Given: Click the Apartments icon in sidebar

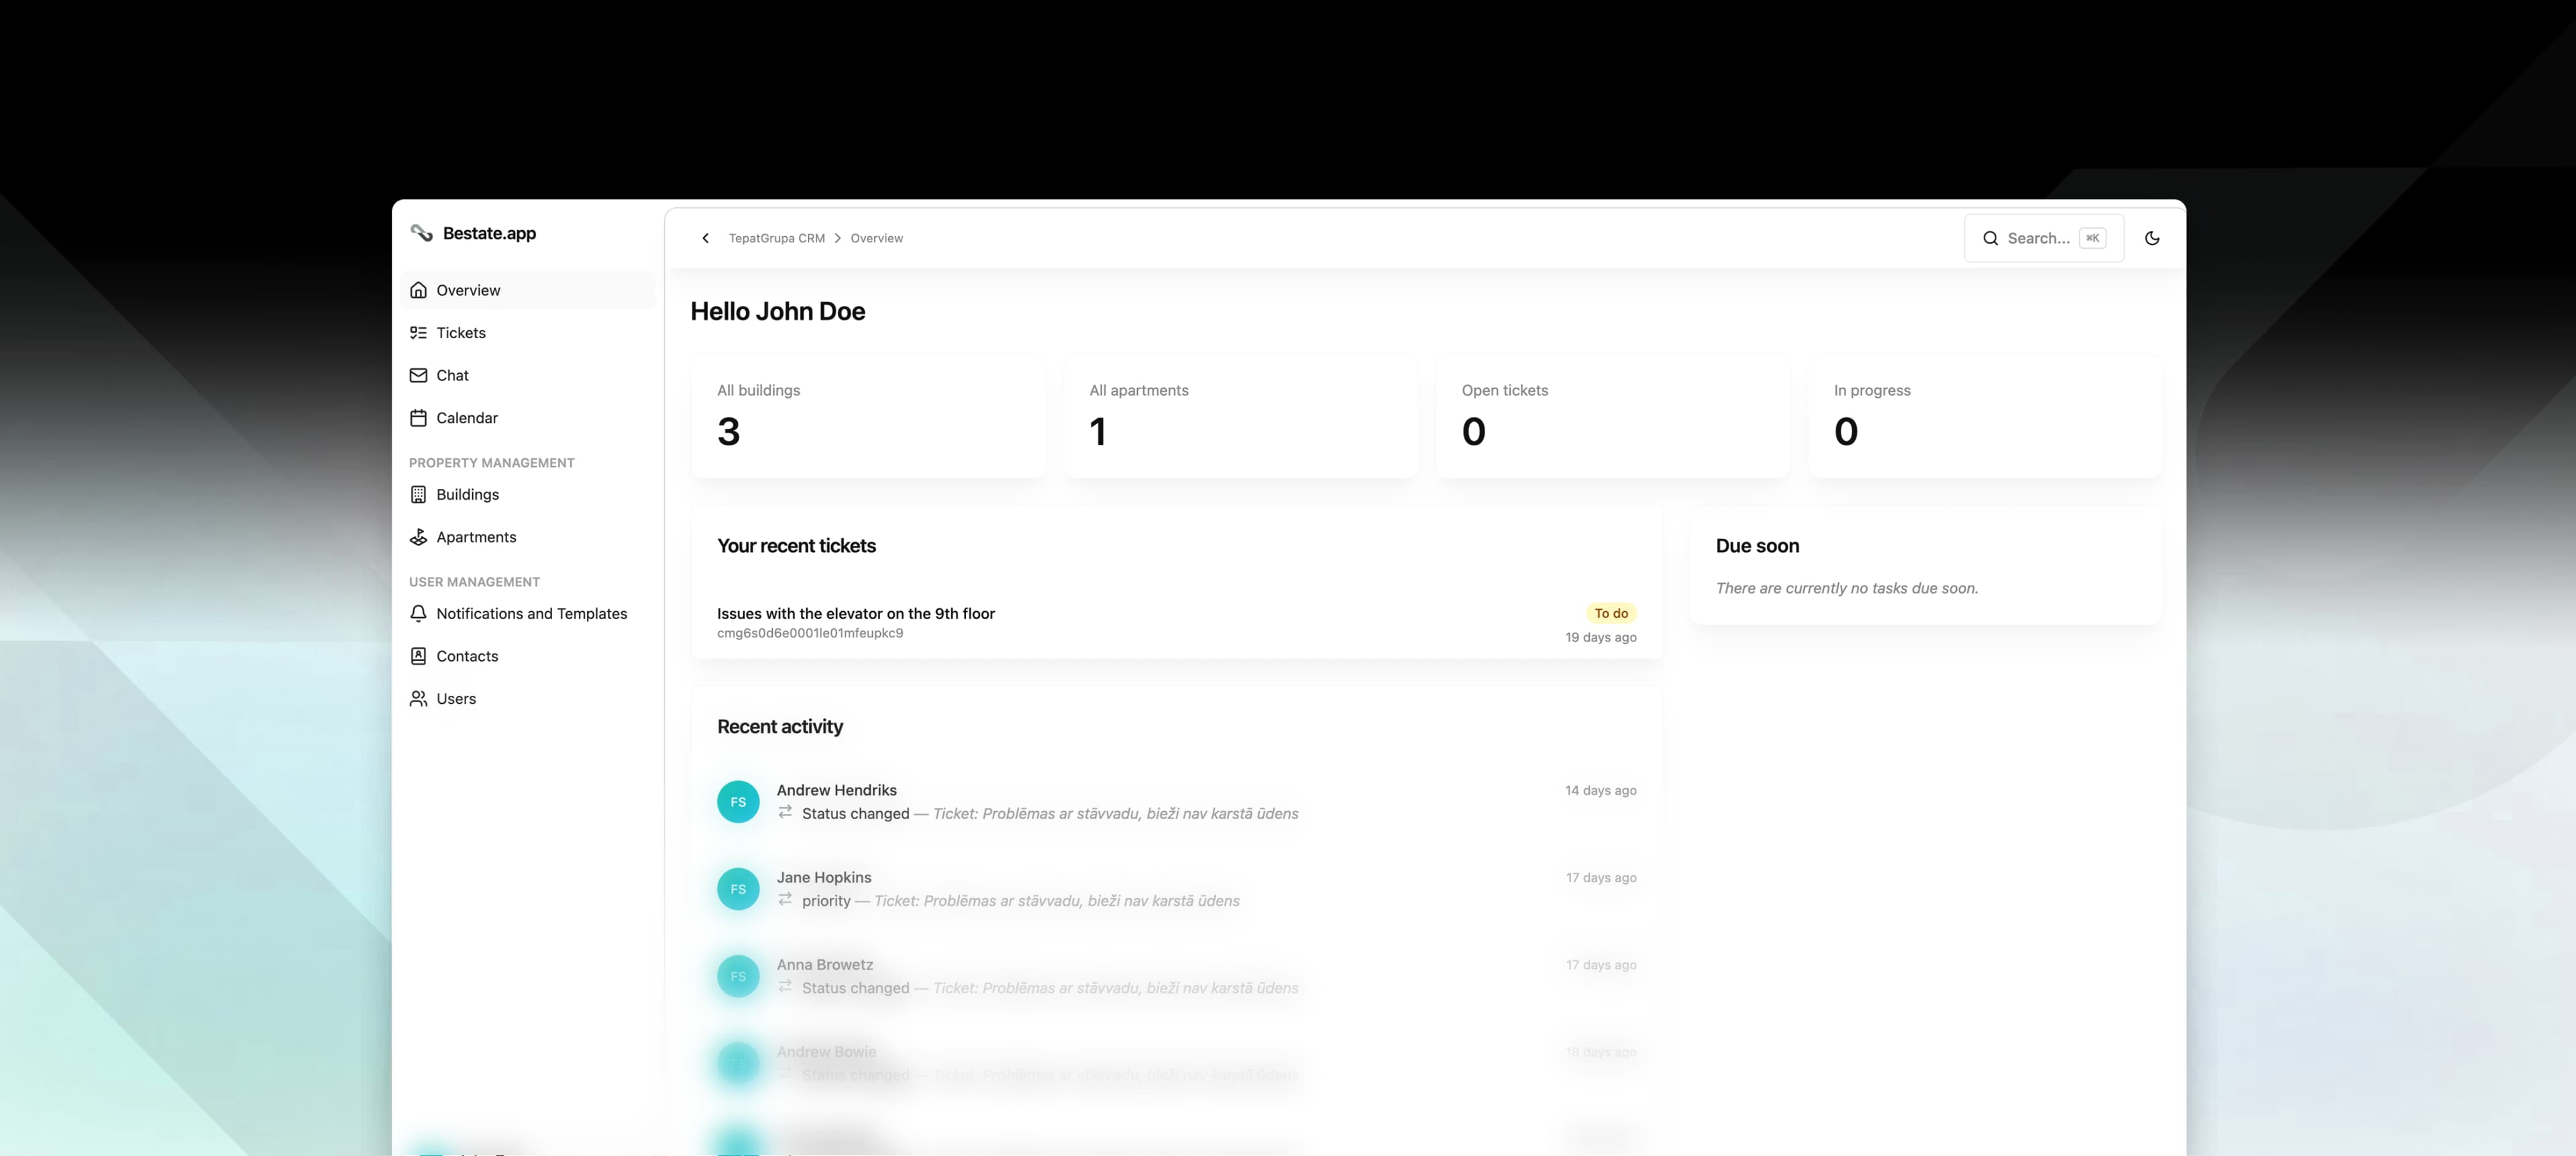Looking at the screenshot, I should (x=418, y=537).
